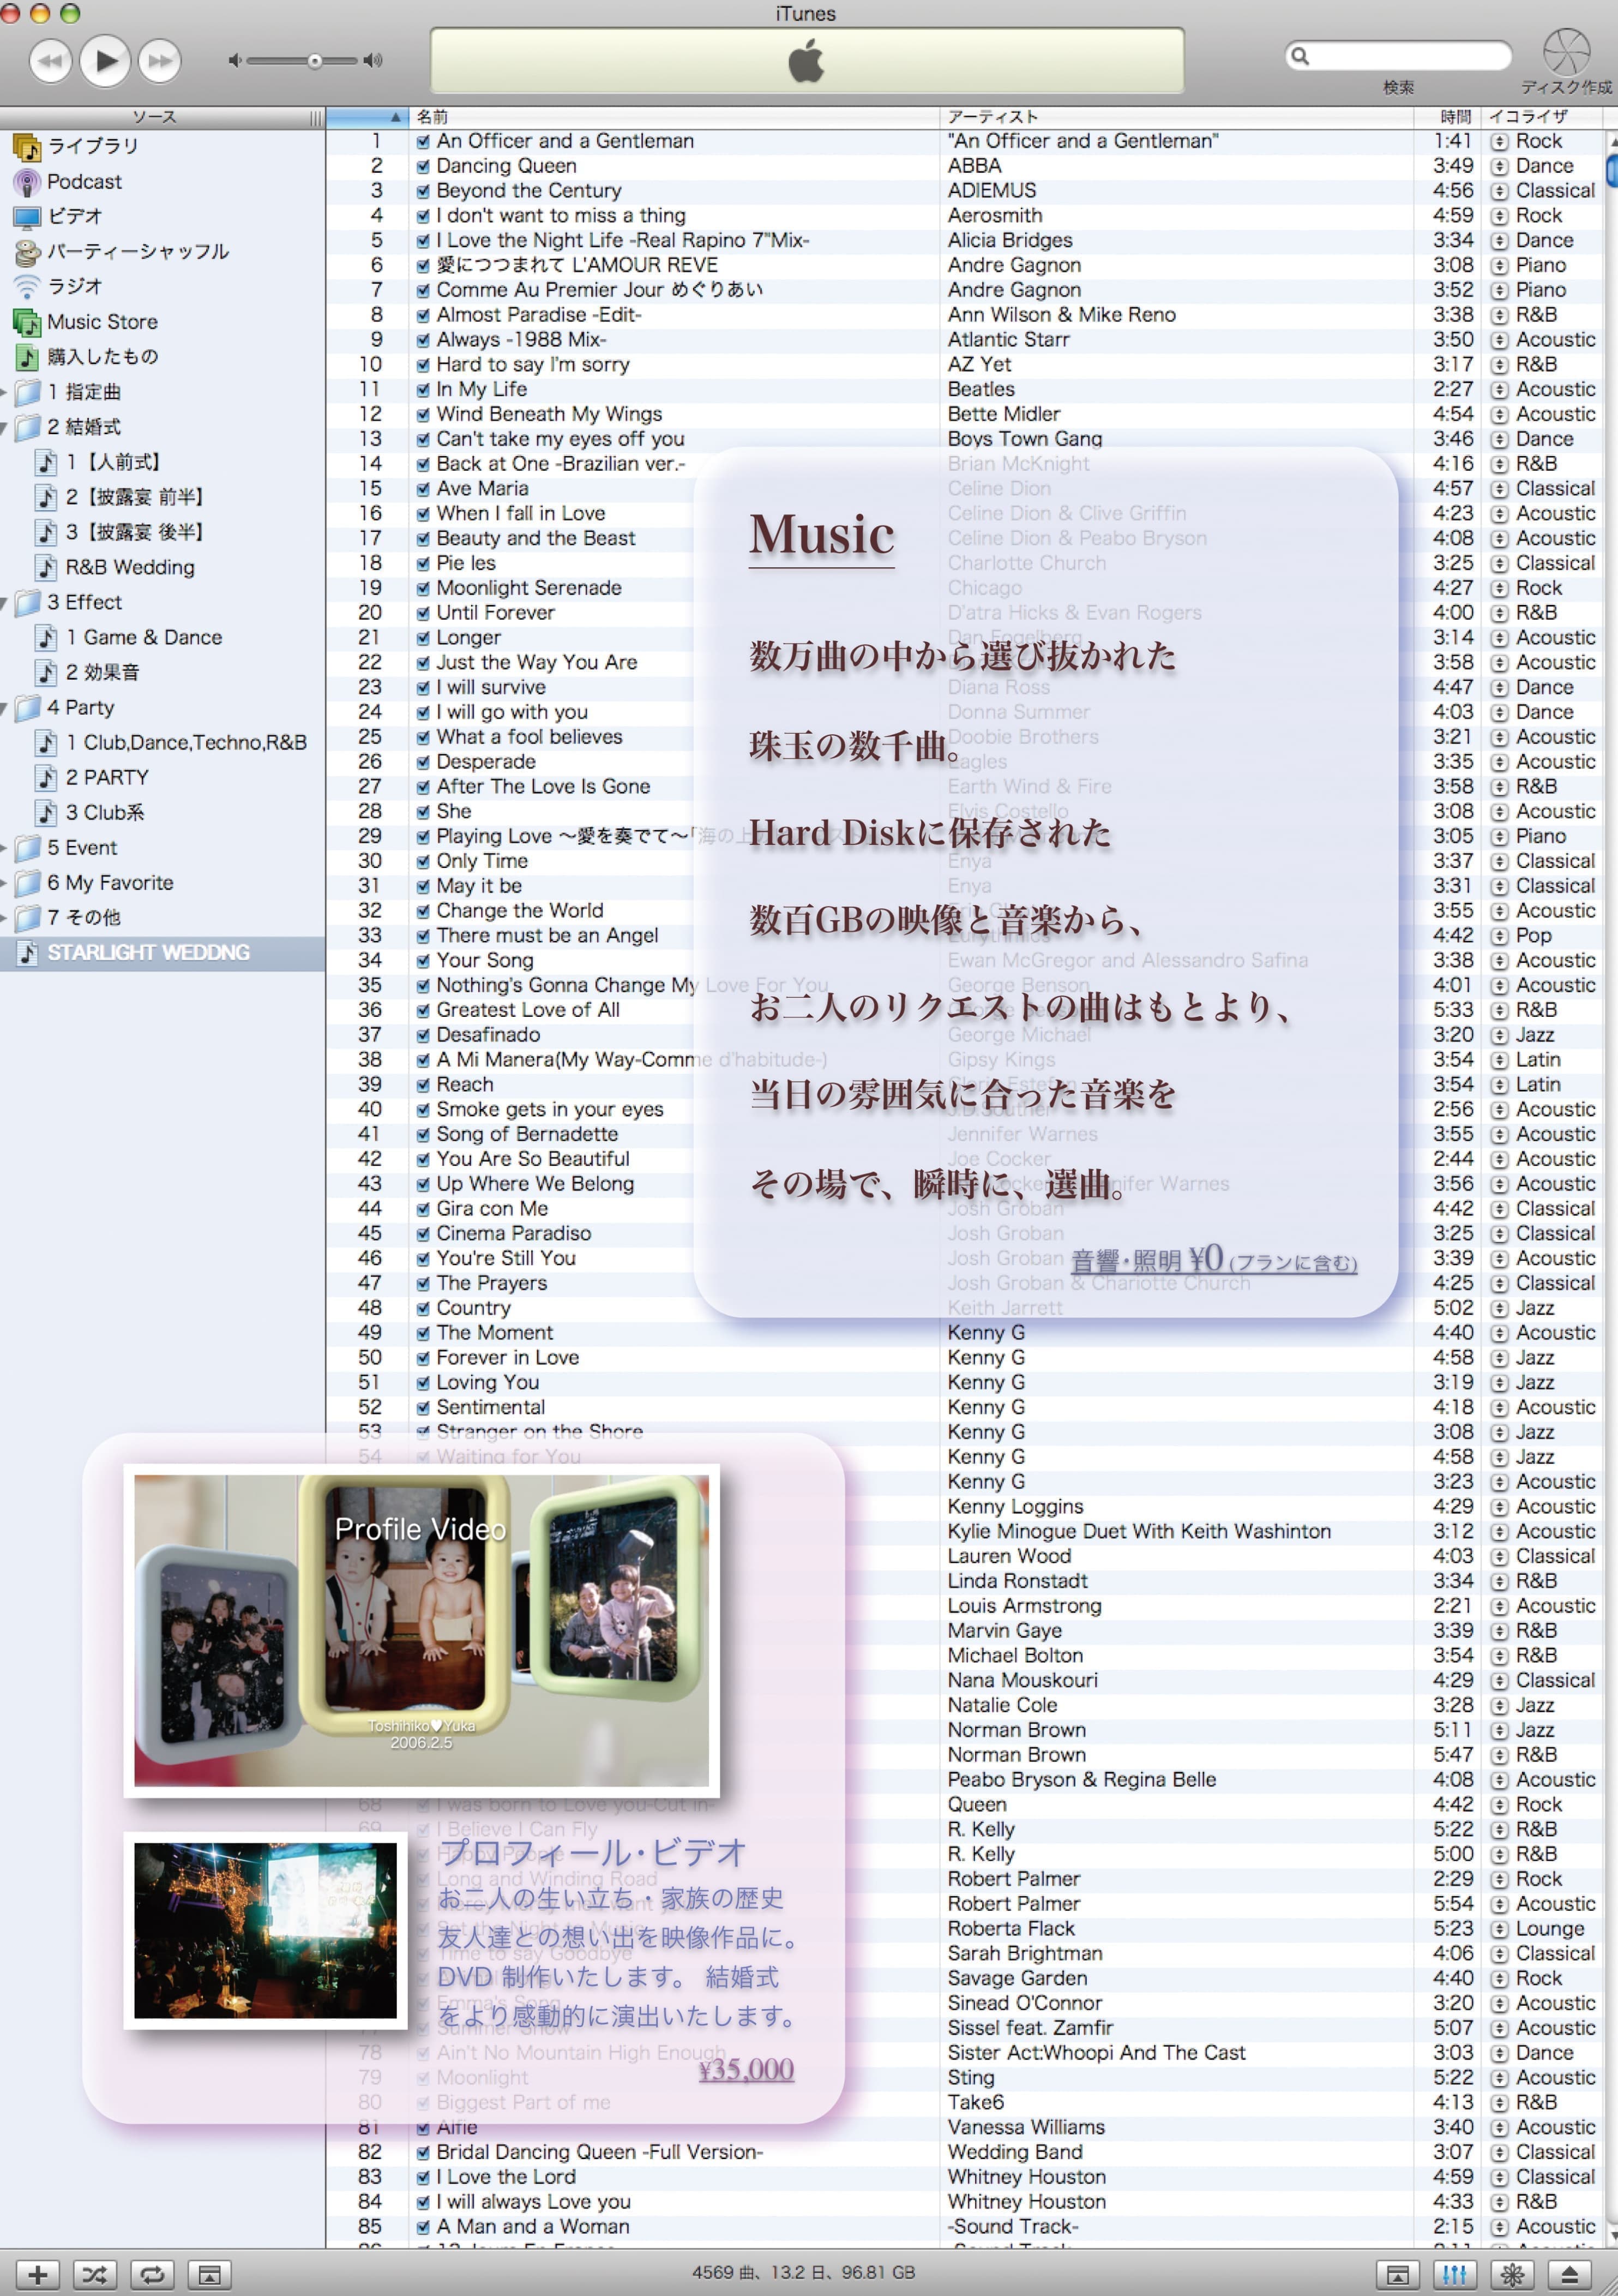The width and height of the screenshot is (1618, 2296).
Task: Skip to the next track
Action: tap(159, 61)
